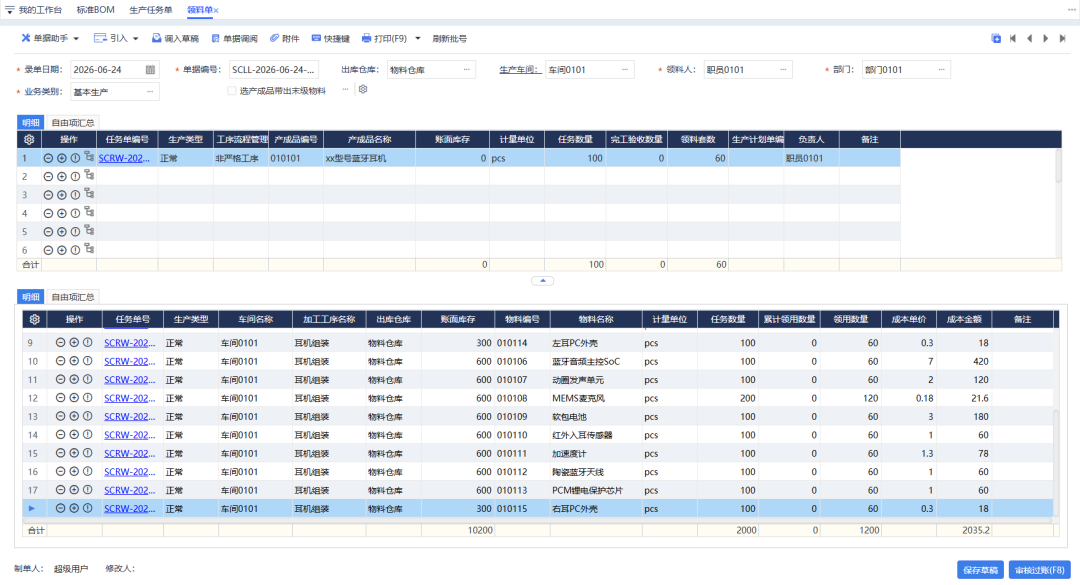The width and height of the screenshot is (1080, 585).
Task: Select upper 自由项汇总 tab
Action: (73, 123)
